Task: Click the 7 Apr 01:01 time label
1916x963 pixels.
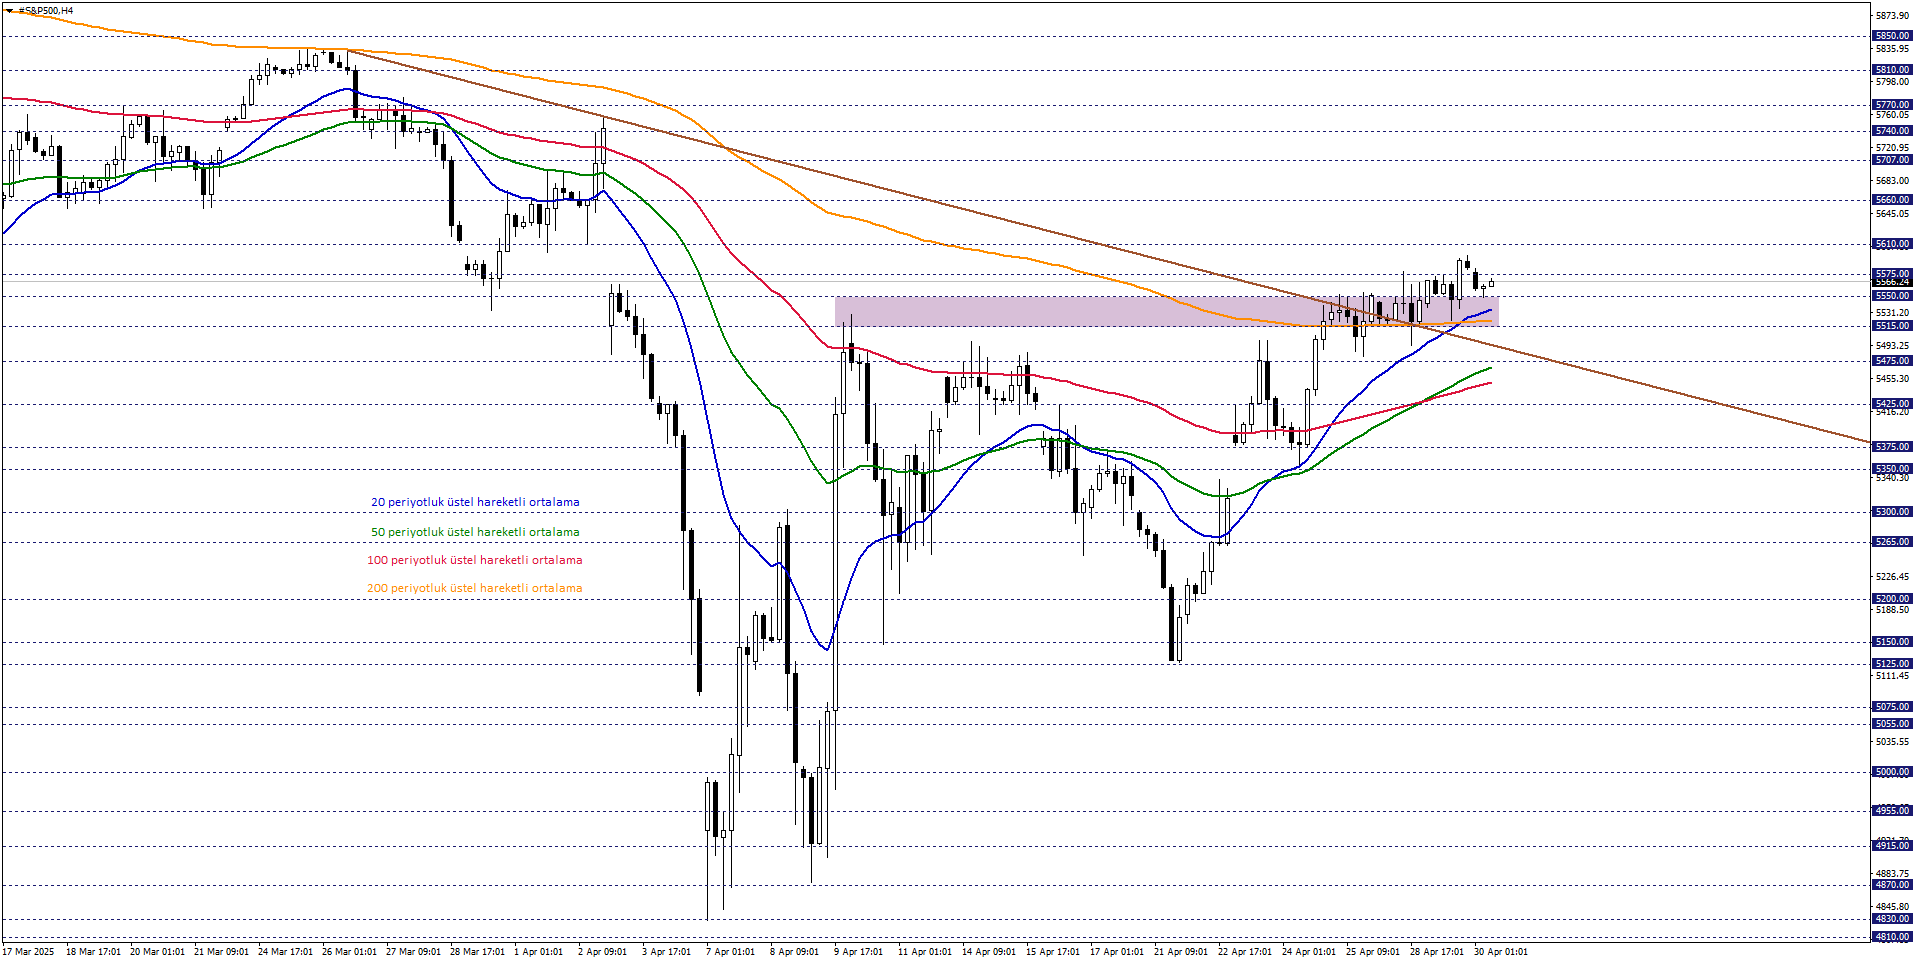Action: click(730, 952)
